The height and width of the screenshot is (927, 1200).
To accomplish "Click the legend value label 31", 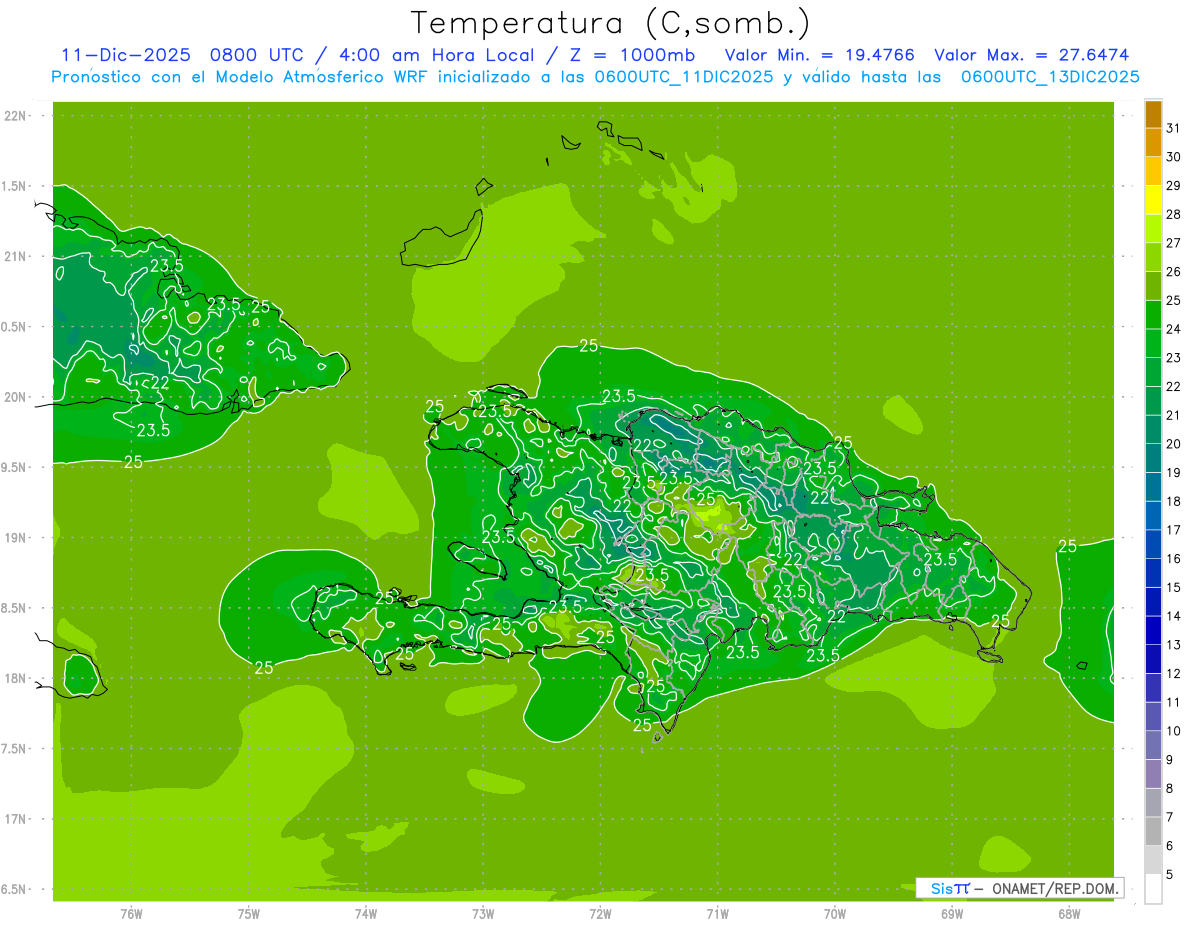I will click(x=1173, y=128).
